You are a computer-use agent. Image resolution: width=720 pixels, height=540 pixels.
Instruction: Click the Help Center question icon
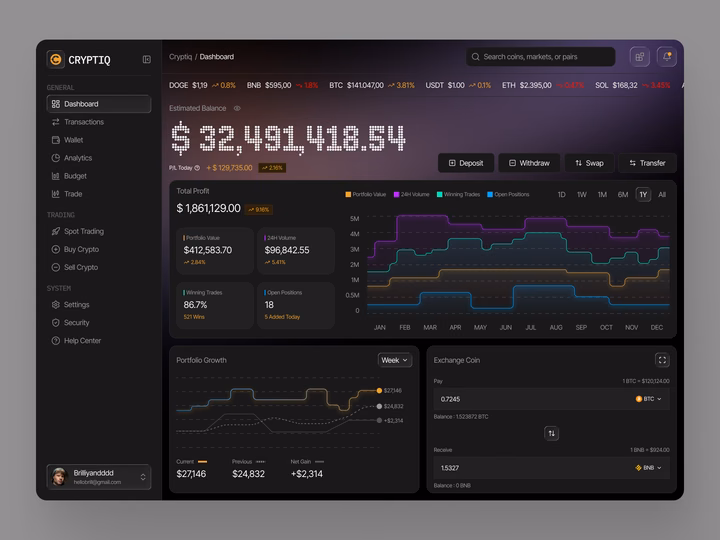coord(56,341)
